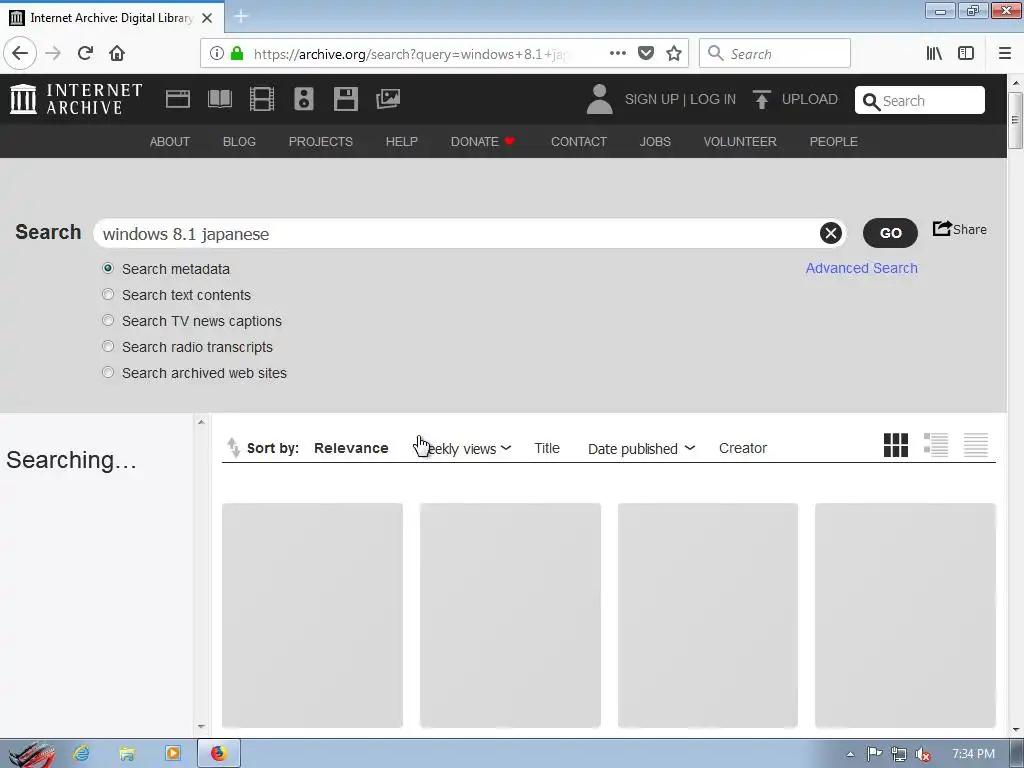Switch to compact list view

(976, 445)
